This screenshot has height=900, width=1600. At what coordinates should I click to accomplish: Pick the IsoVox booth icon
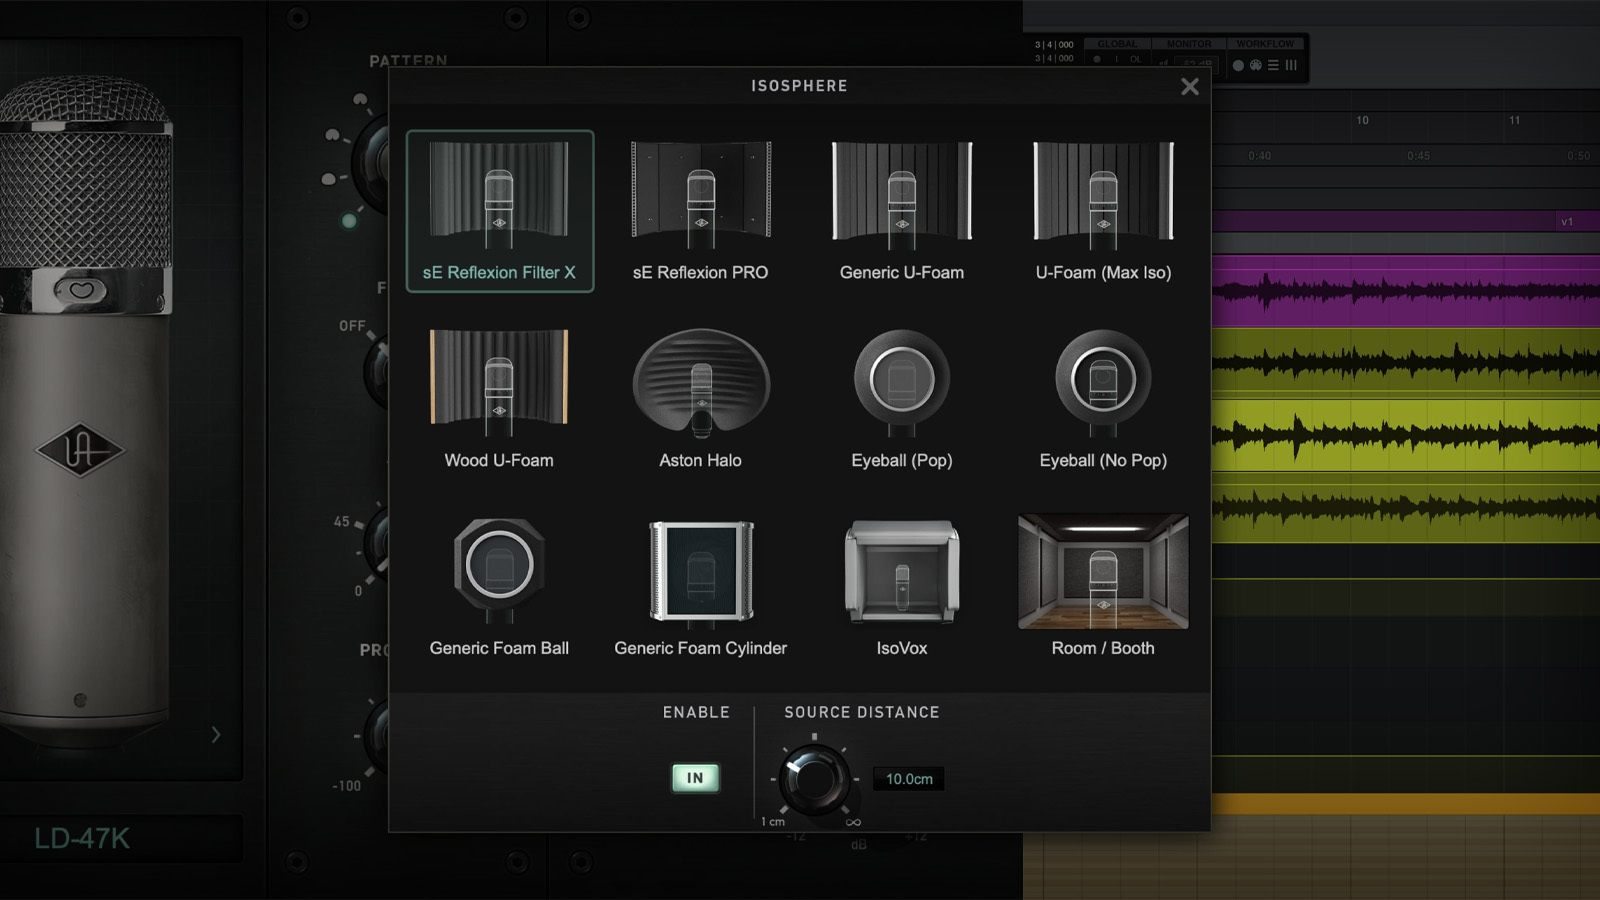(902, 571)
